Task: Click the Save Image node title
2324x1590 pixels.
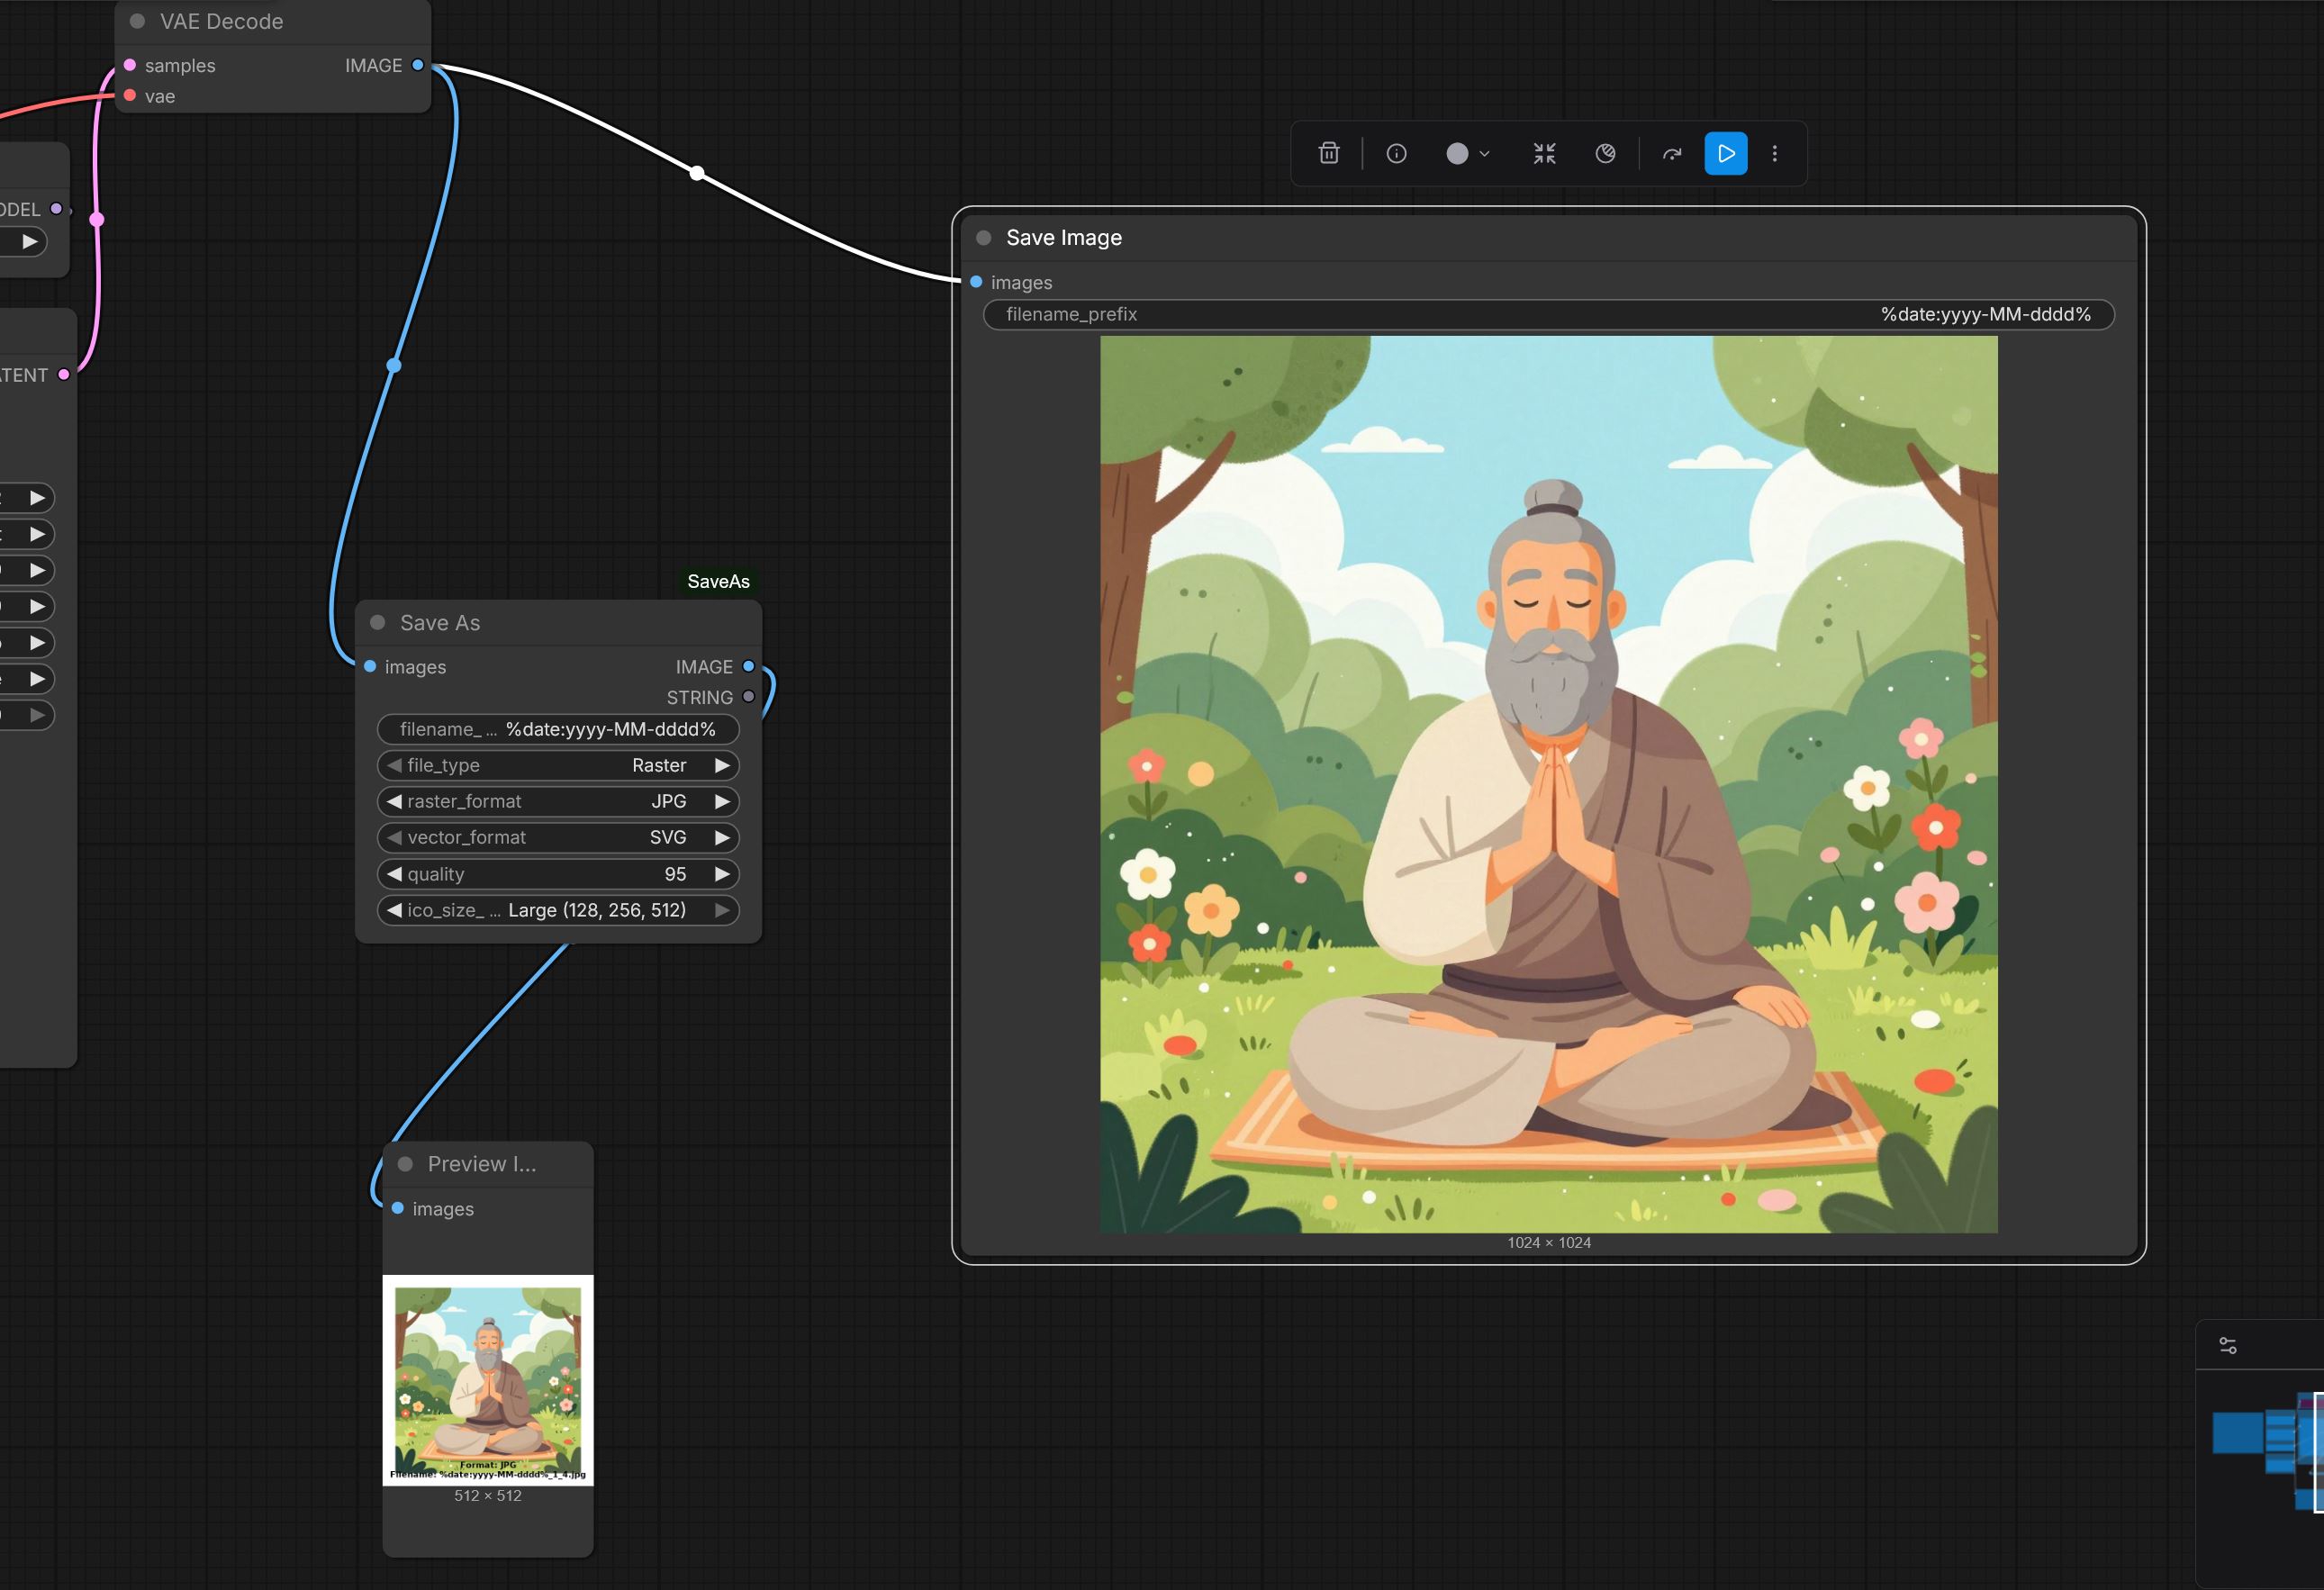Action: coord(1063,238)
